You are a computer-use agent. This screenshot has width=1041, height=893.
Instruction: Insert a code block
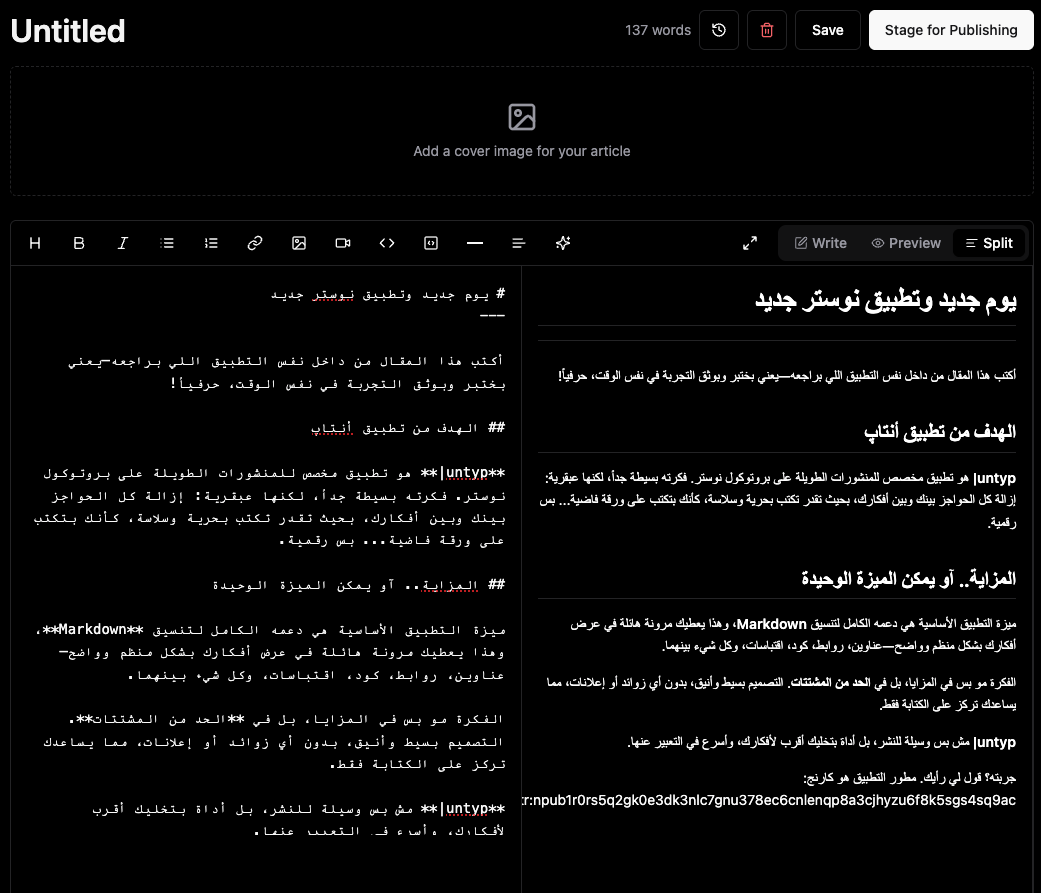click(x=431, y=243)
